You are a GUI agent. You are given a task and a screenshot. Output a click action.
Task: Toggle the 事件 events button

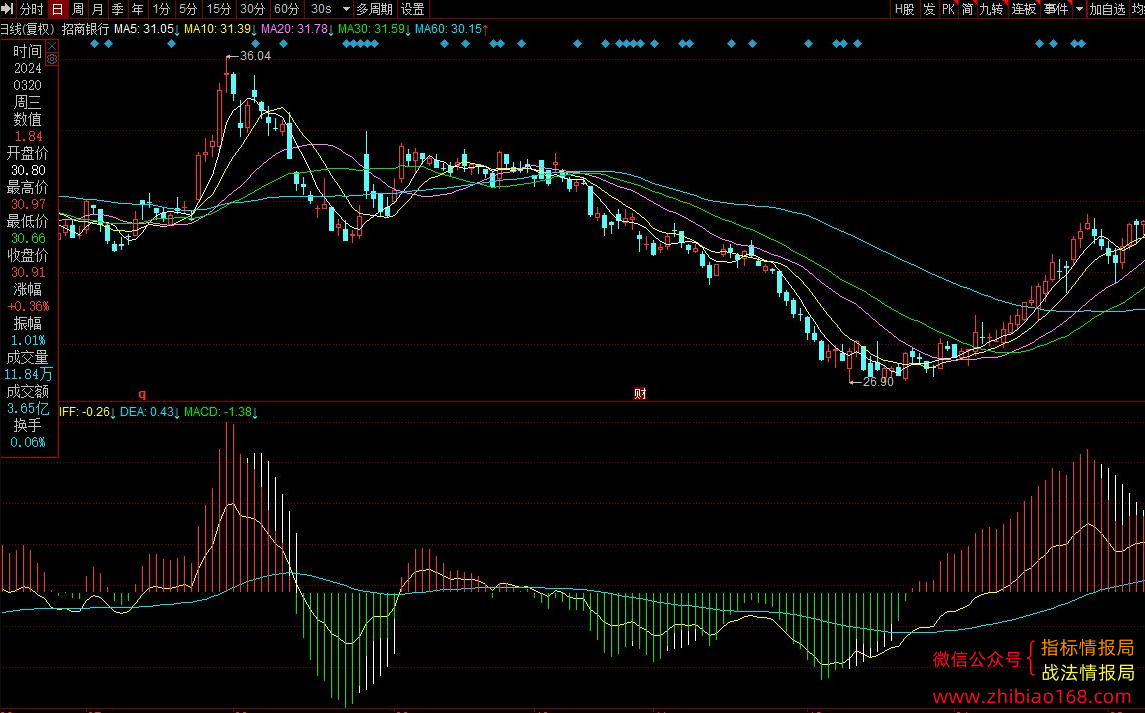pyautogui.click(x=1055, y=9)
